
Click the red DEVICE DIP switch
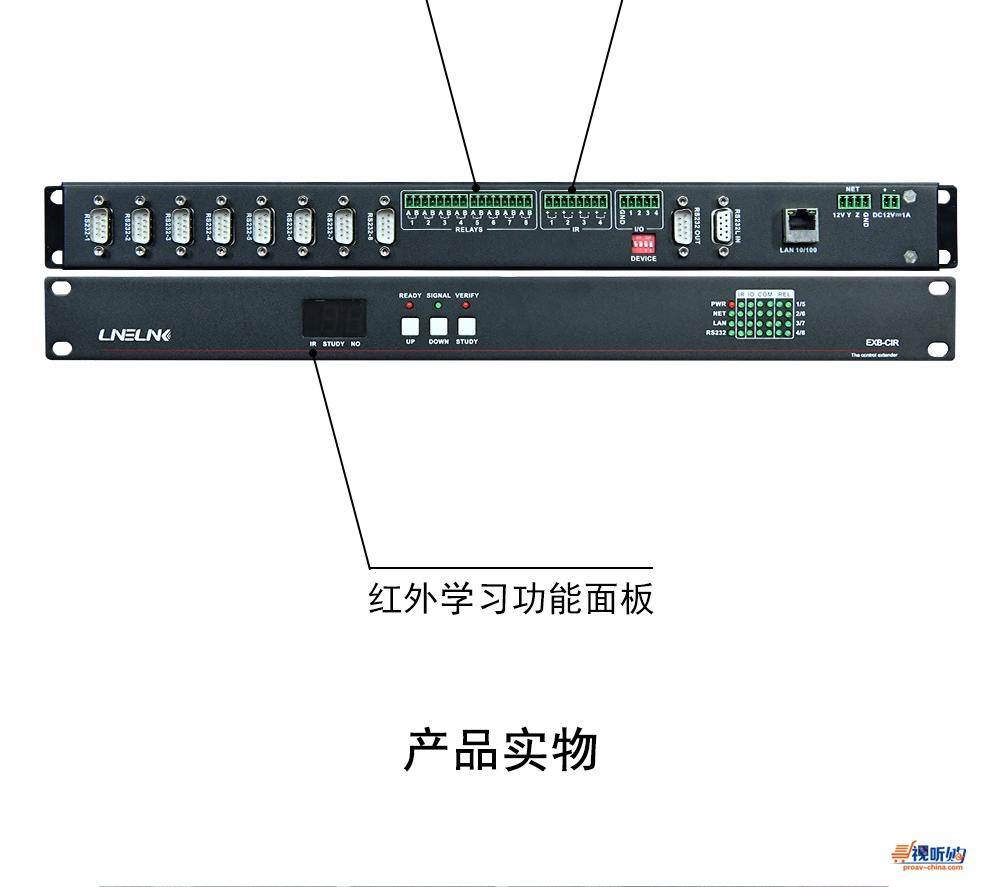(643, 244)
